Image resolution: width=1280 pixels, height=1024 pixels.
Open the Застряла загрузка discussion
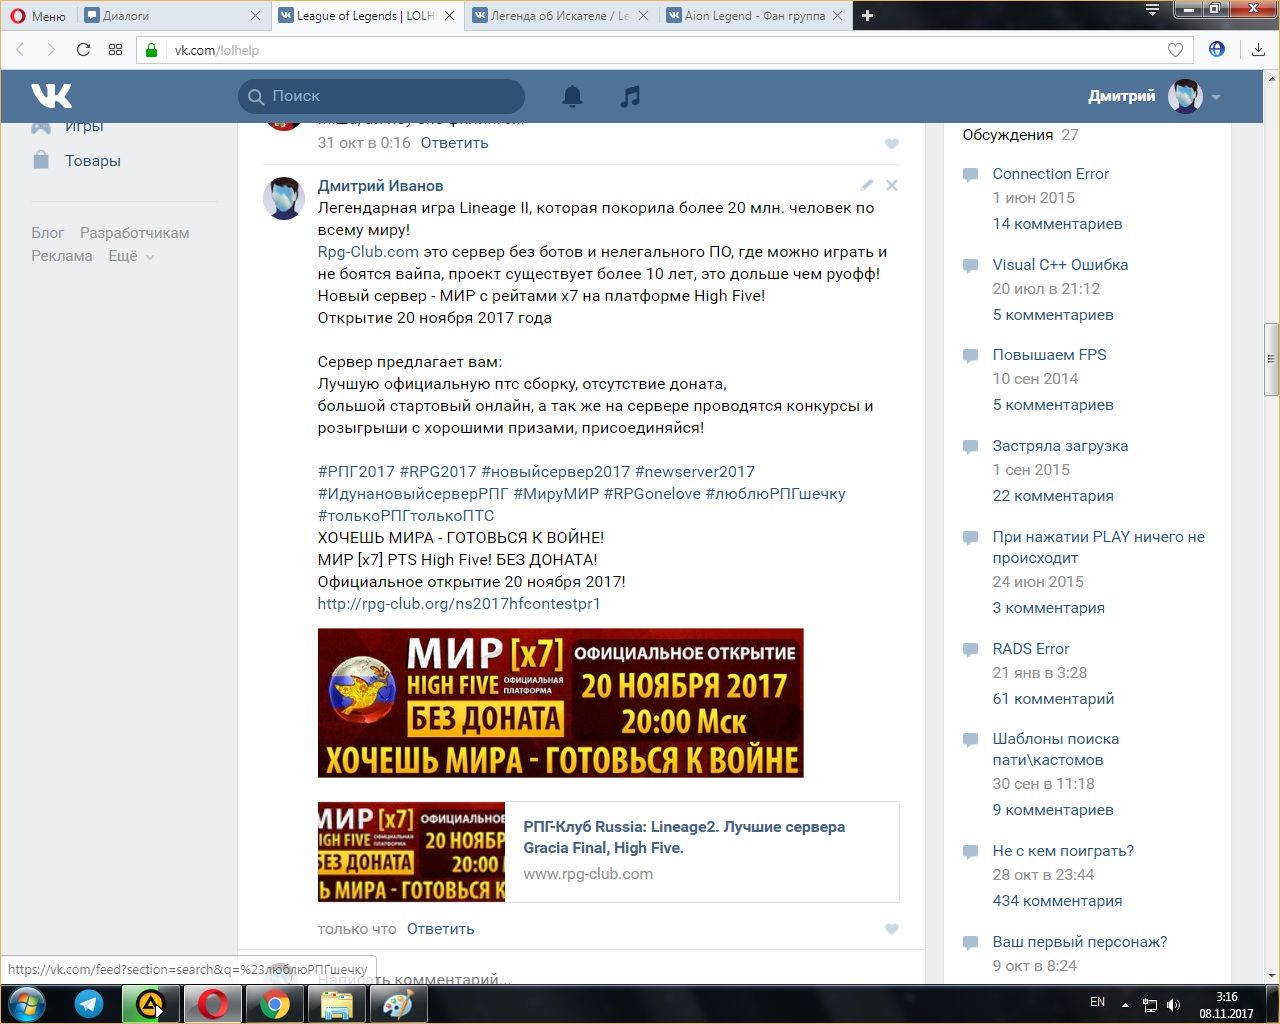1060,446
